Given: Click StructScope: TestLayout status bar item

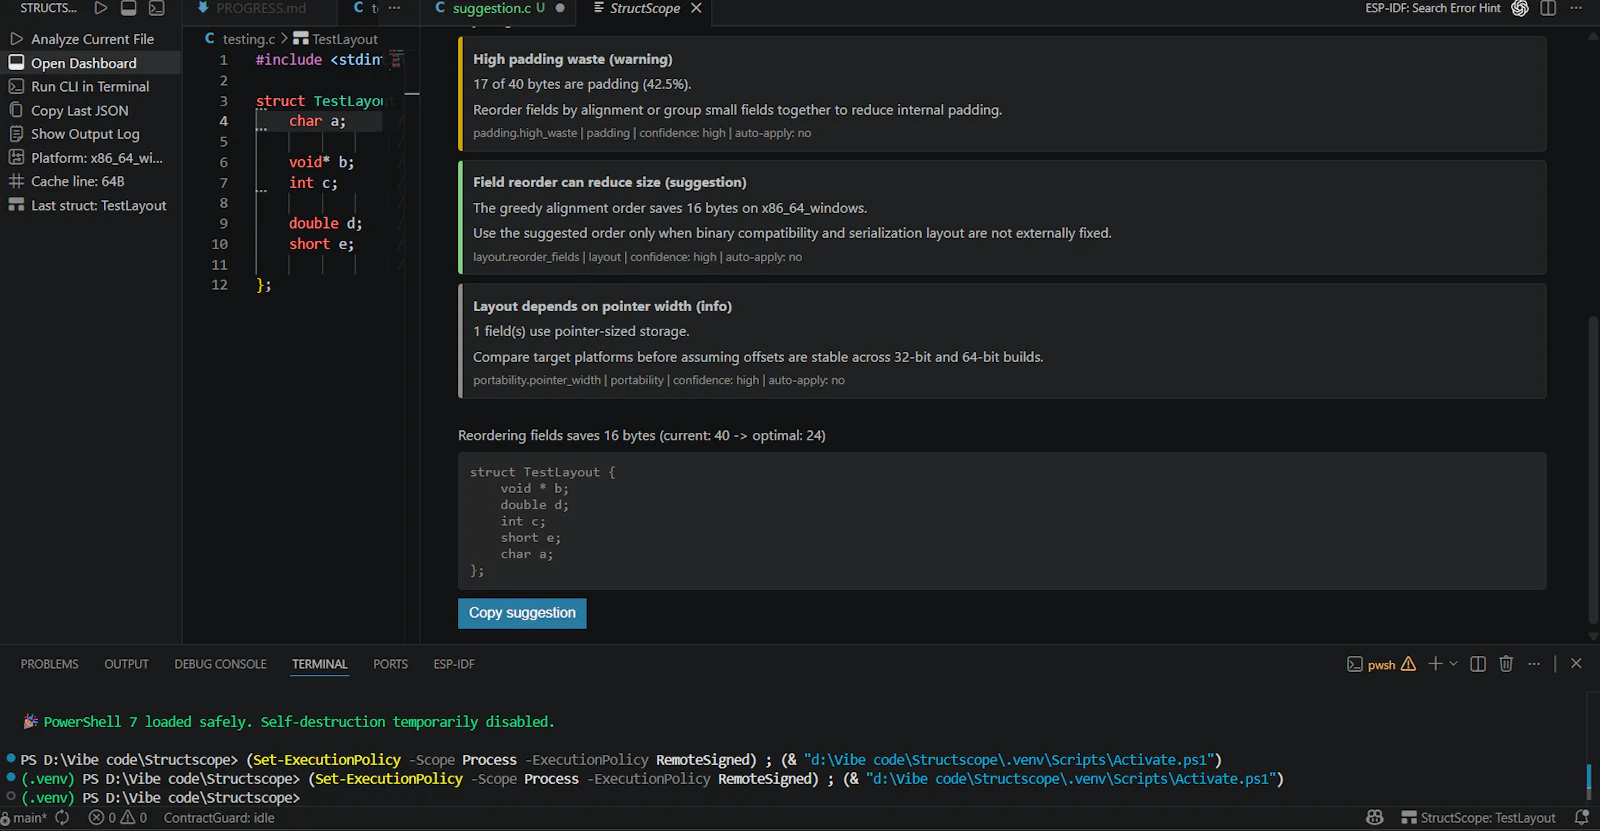Looking at the screenshot, I should pyautogui.click(x=1479, y=818).
